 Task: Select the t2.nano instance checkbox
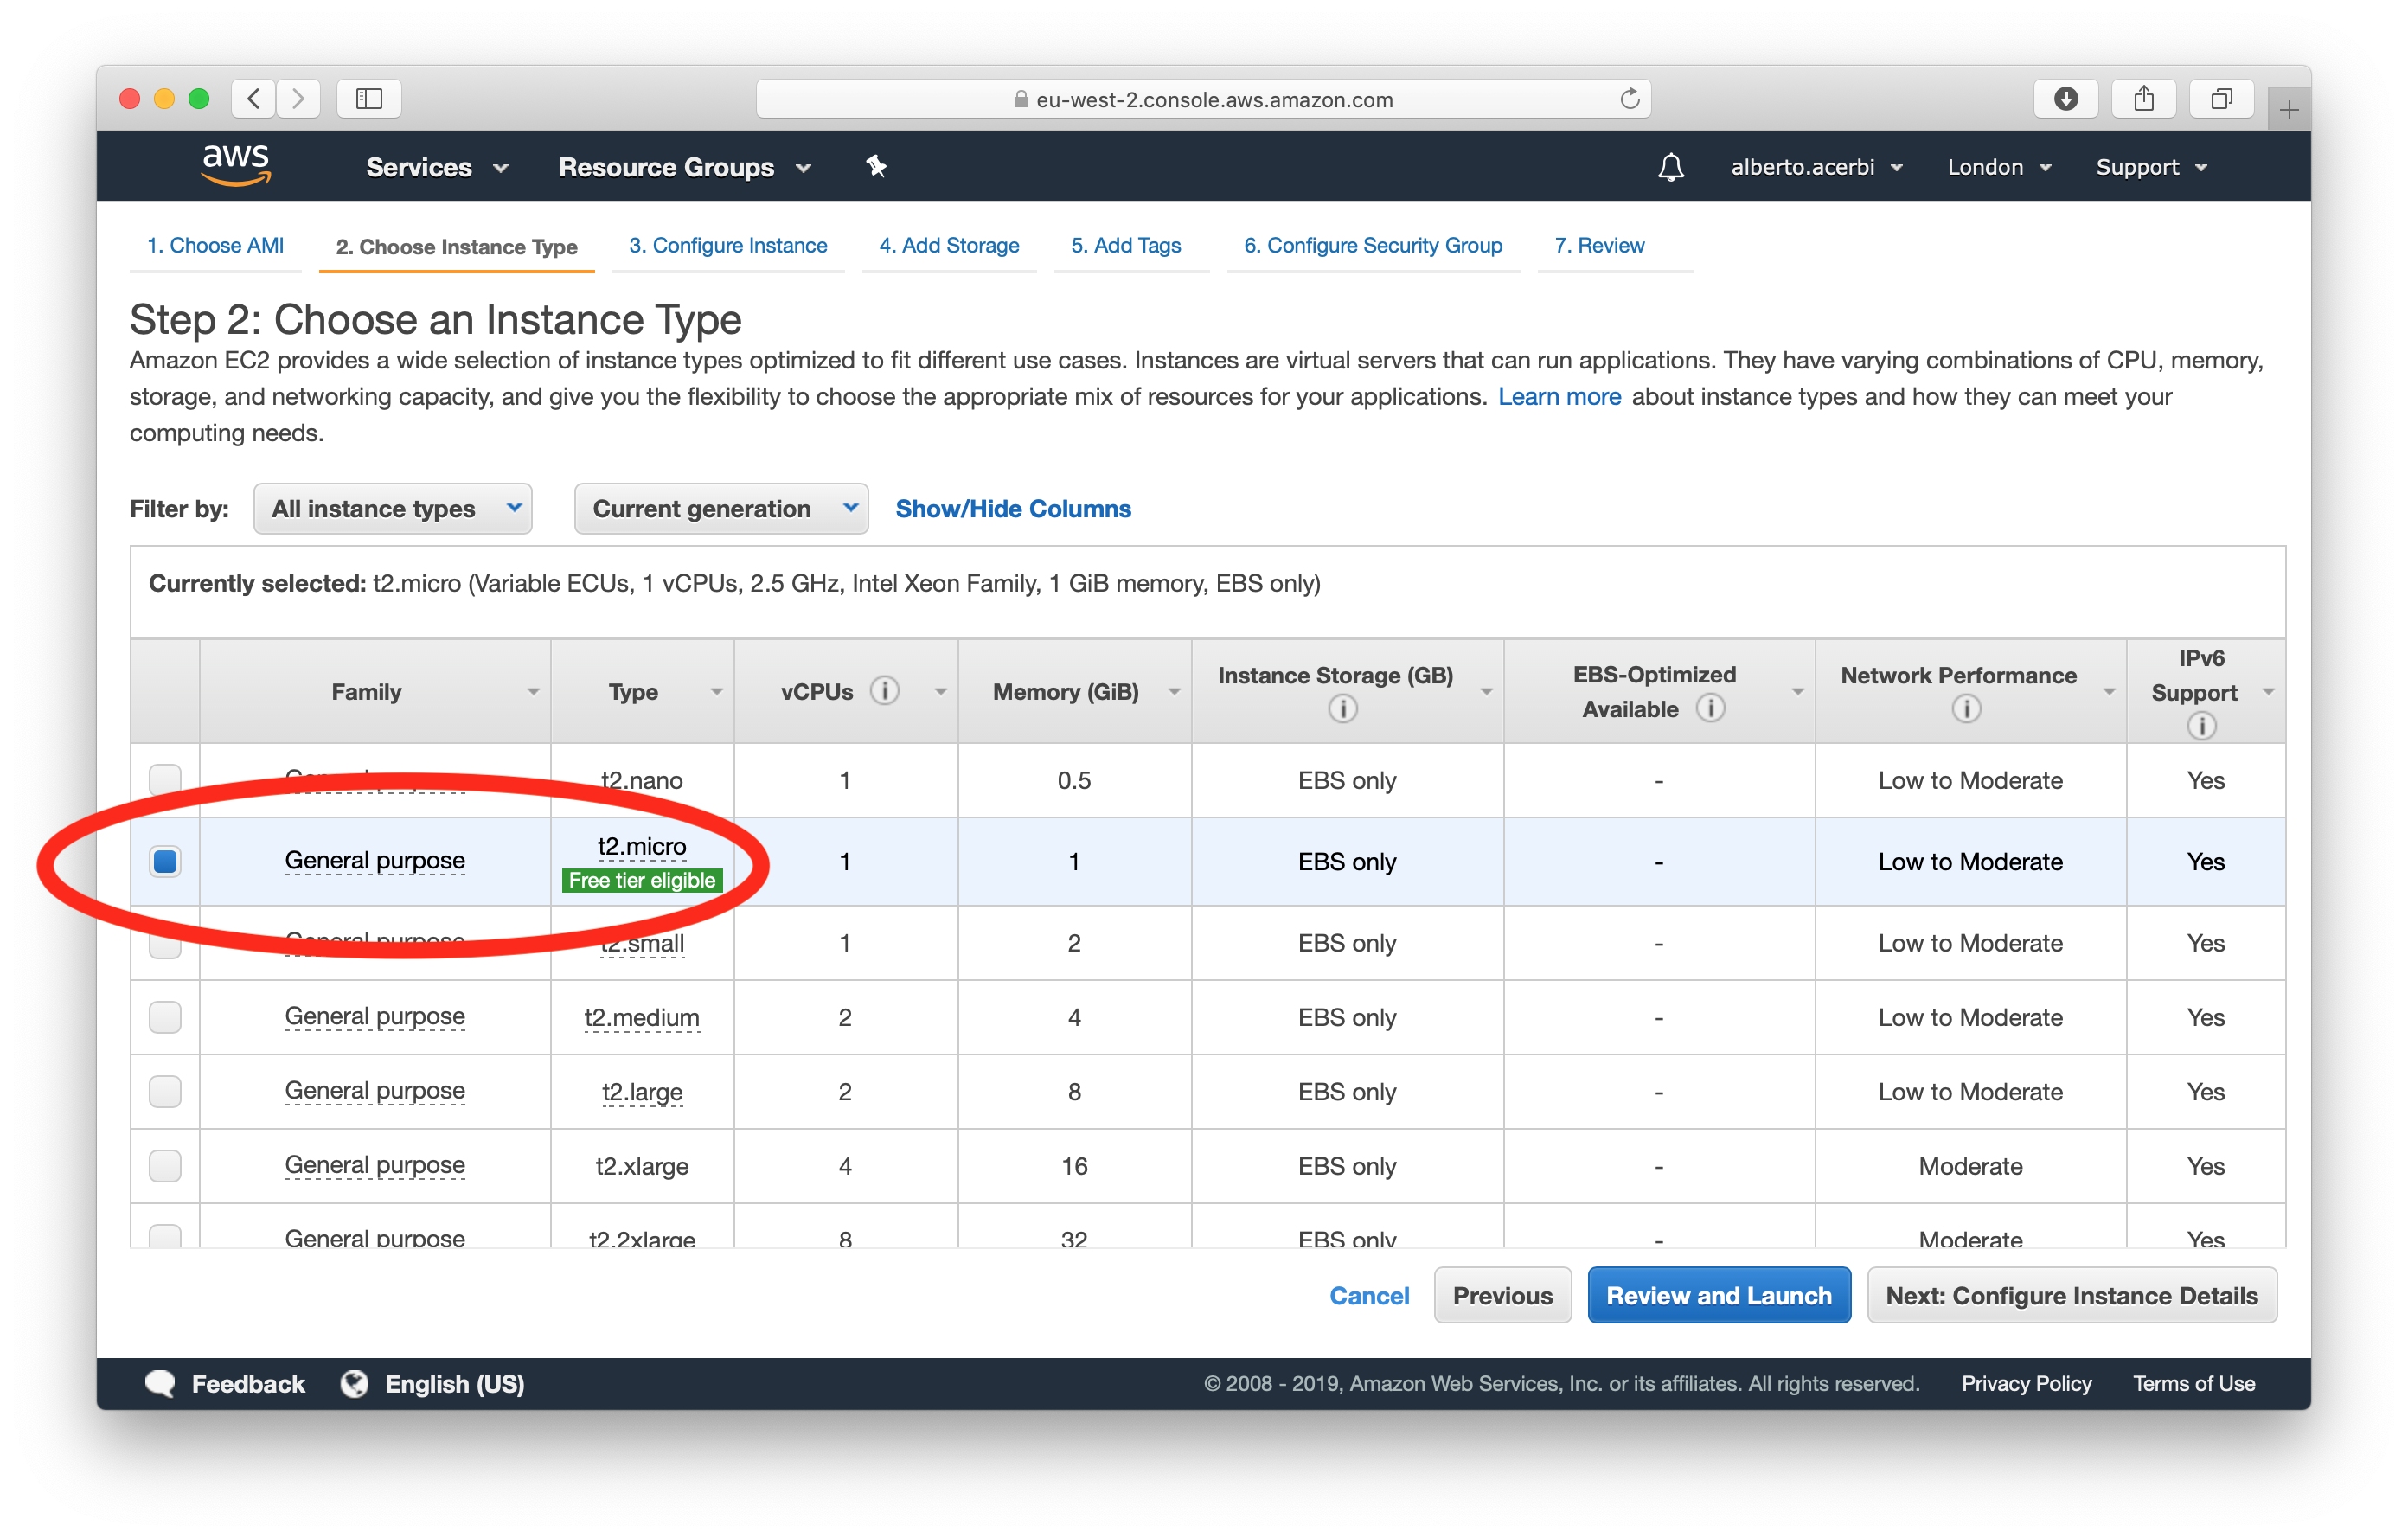tap(165, 780)
